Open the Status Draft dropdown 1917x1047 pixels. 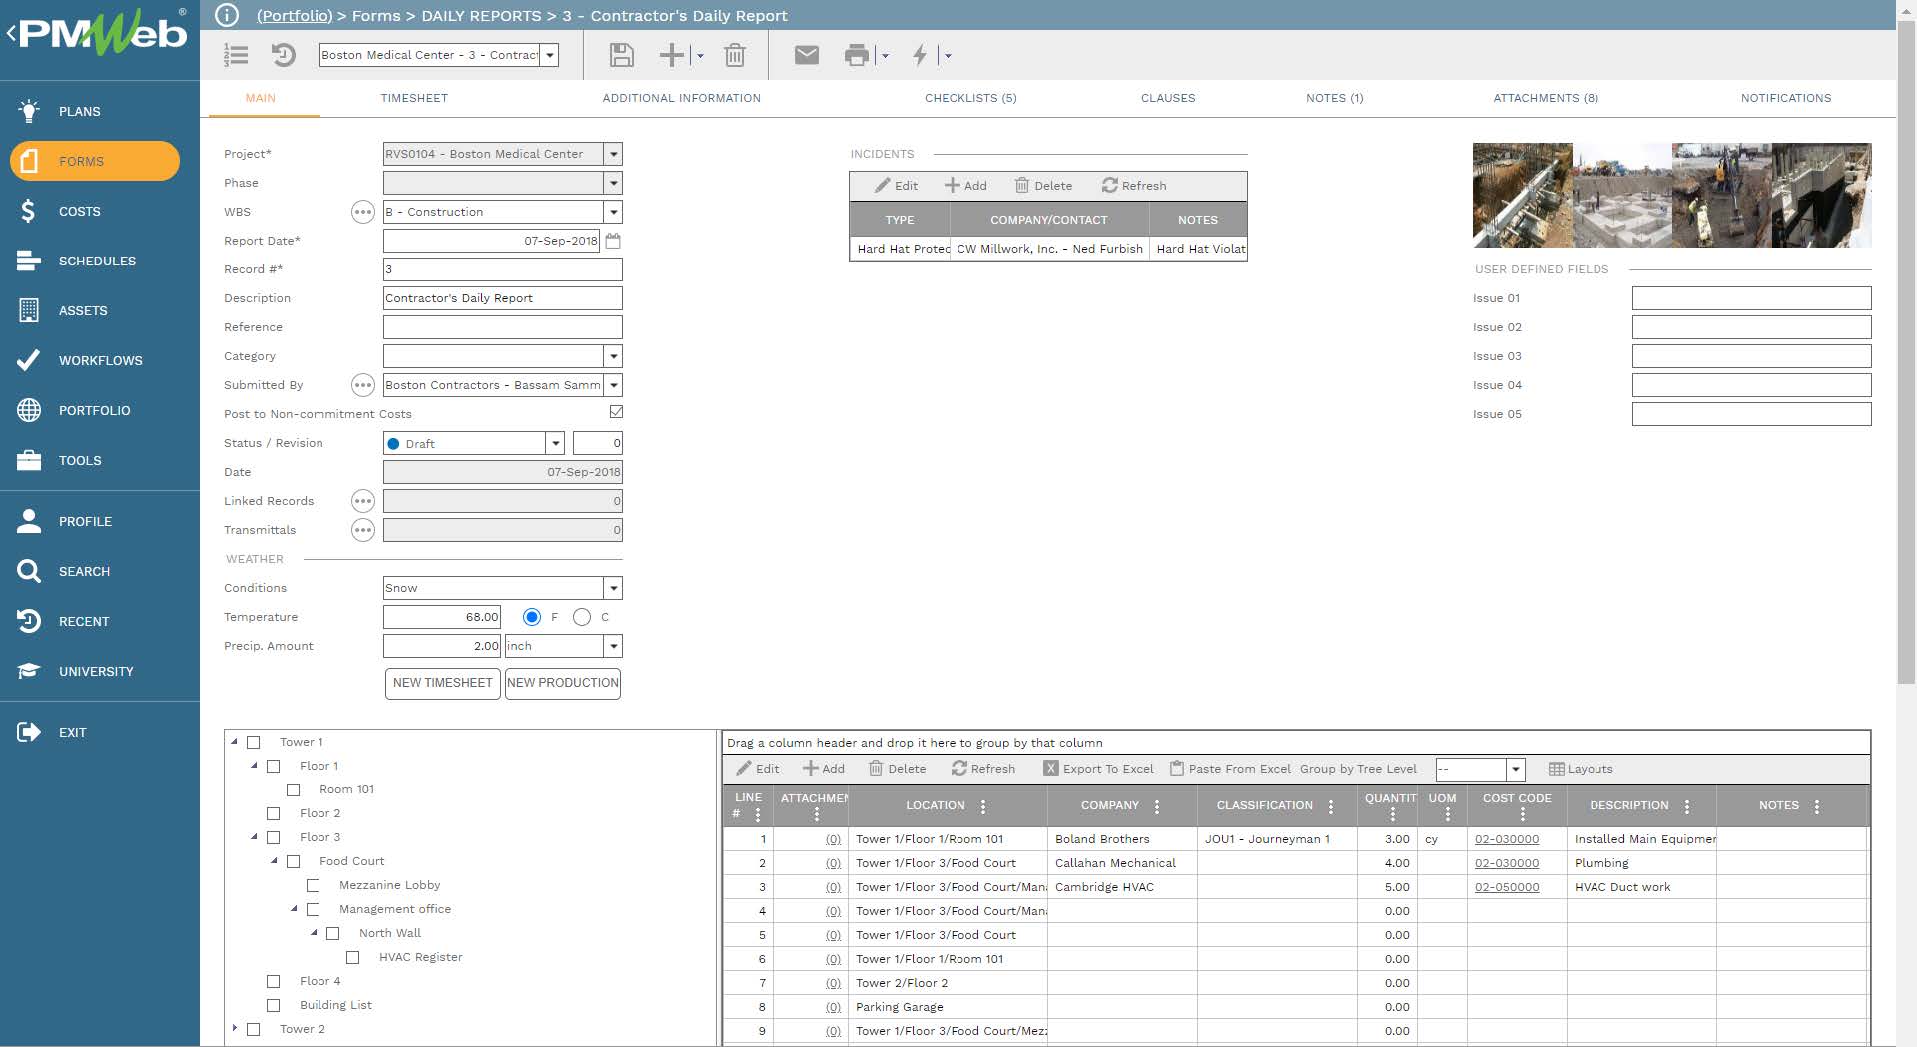[555, 443]
